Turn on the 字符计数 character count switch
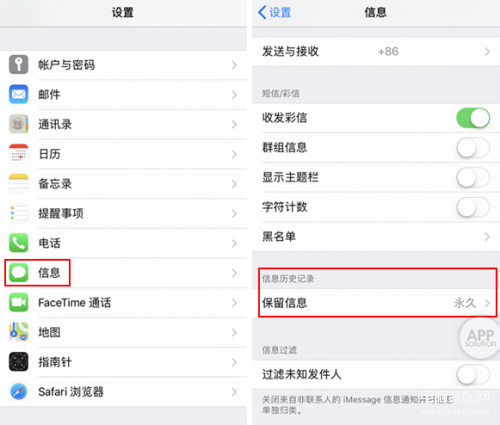Viewport: 500px width, 425px height. click(473, 207)
